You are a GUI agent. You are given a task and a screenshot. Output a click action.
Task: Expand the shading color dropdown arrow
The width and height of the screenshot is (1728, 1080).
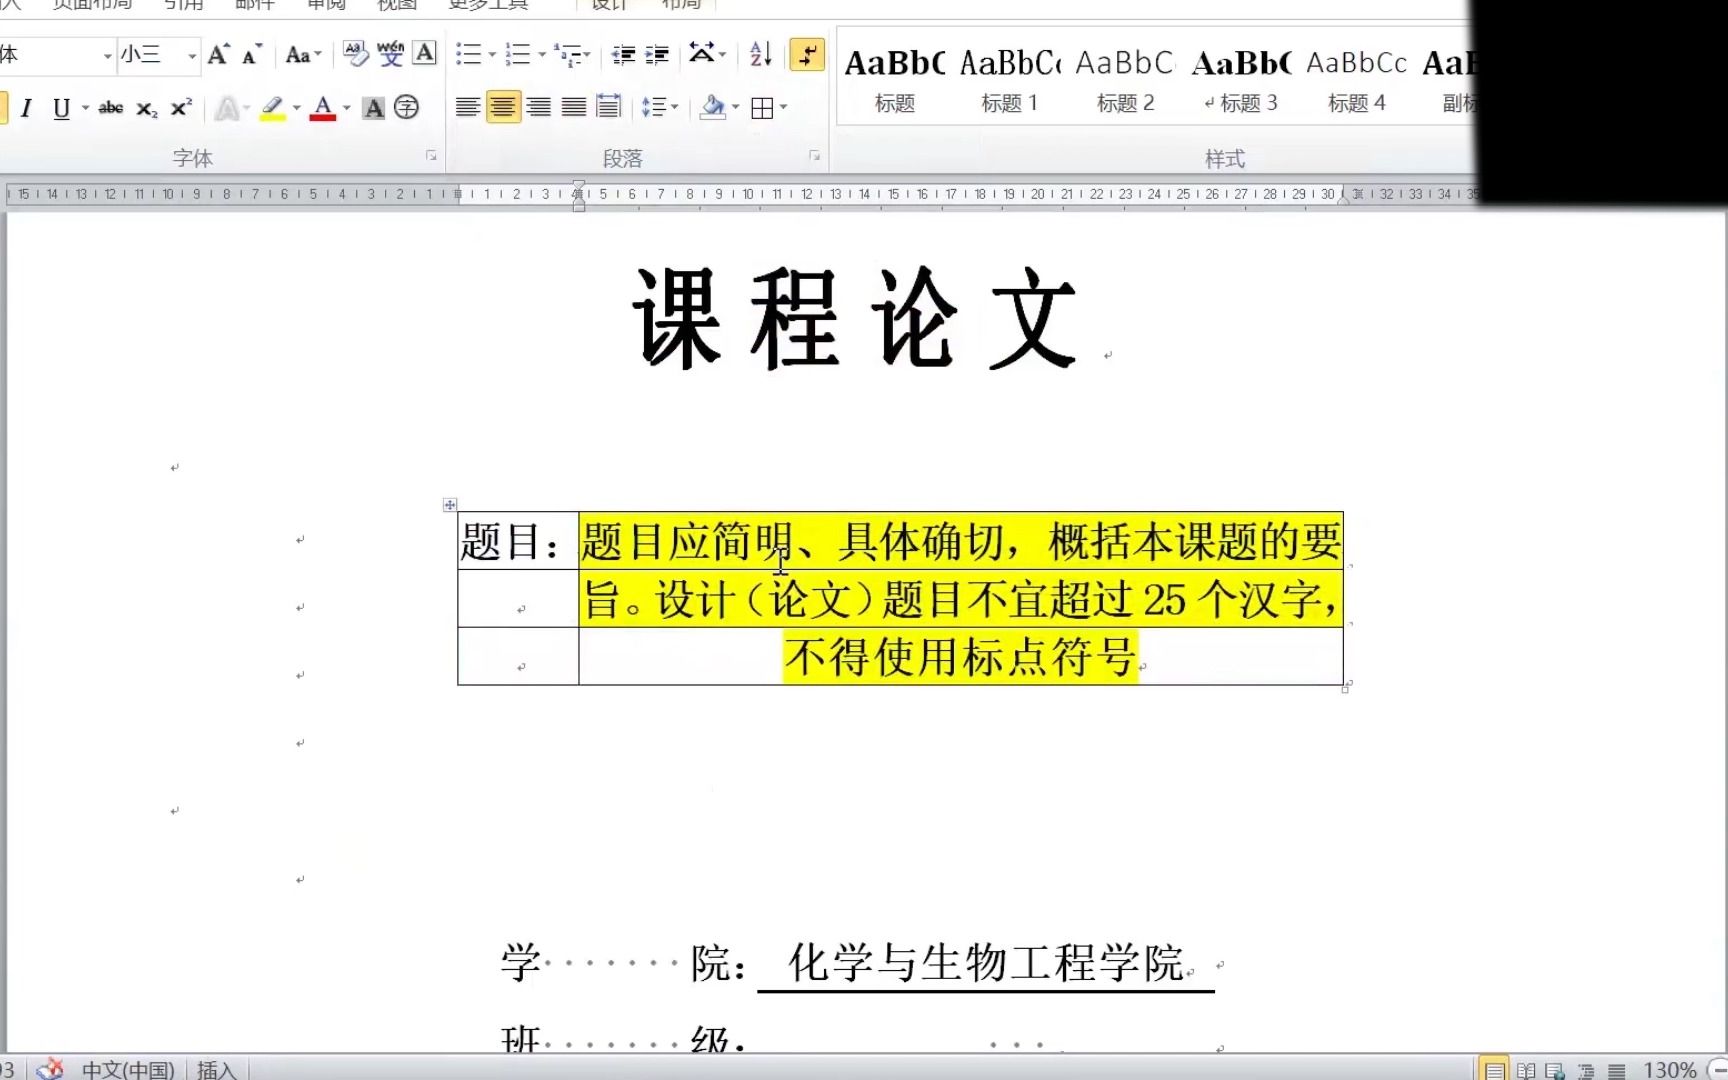point(736,107)
